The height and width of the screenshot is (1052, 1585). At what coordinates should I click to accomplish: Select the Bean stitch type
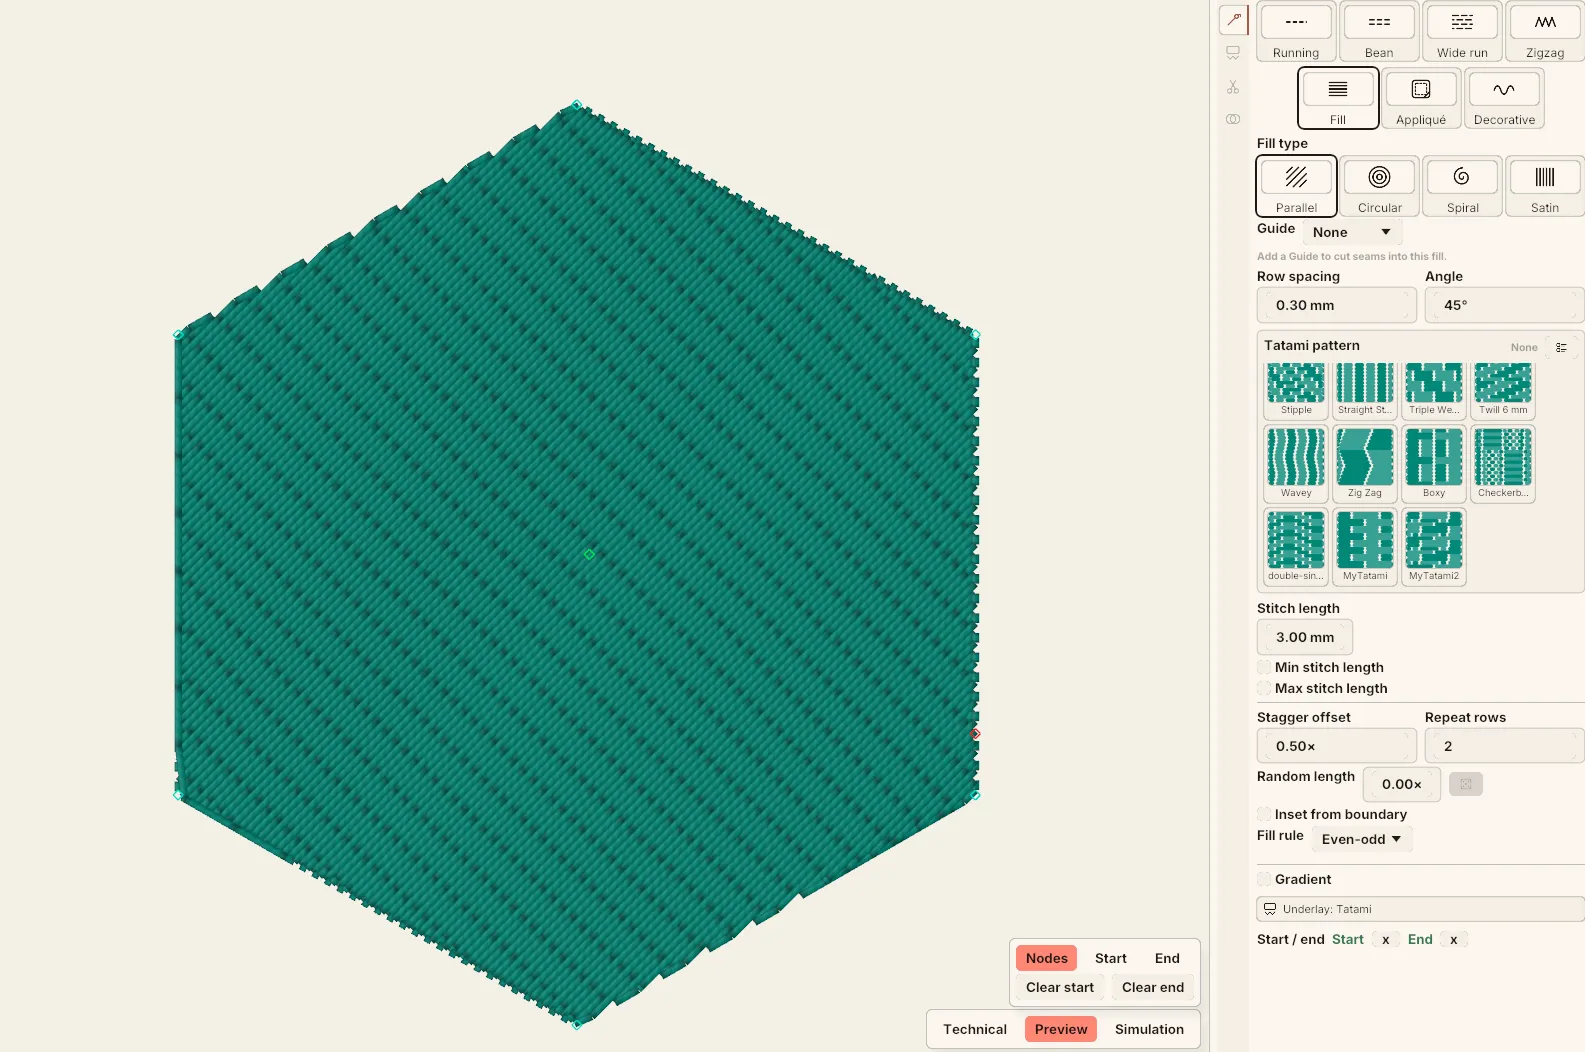(x=1379, y=32)
